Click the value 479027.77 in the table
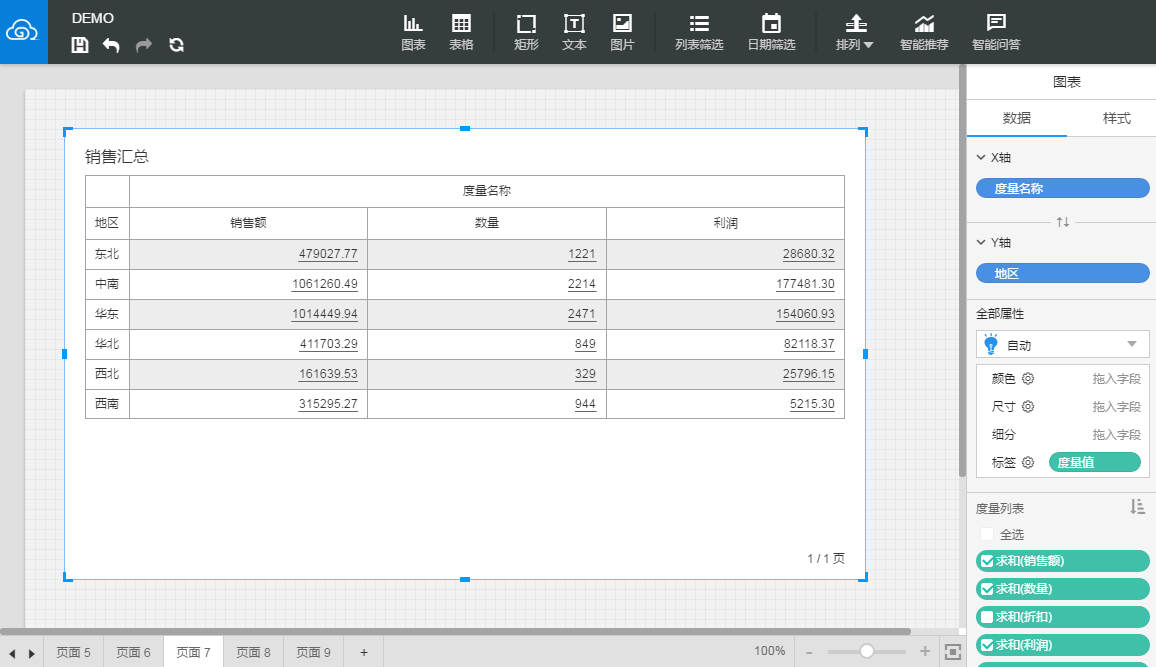The image size is (1156, 667). [328, 254]
